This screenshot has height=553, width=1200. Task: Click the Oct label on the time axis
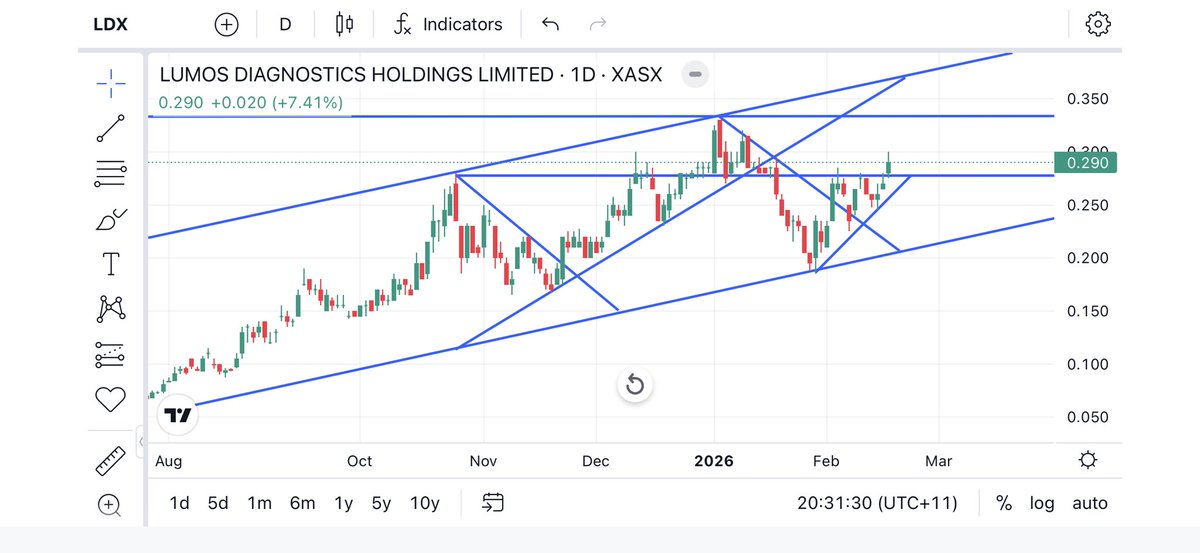click(x=359, y=461)
